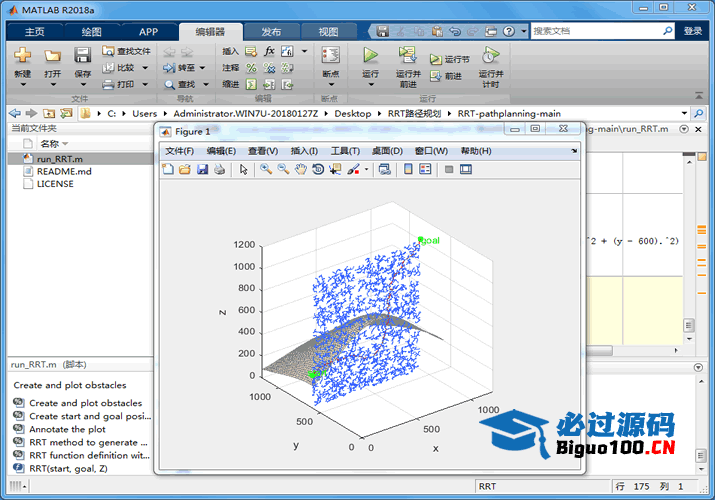Open brush color dropdown arrow
715x500 pixels.
[366, 170]
